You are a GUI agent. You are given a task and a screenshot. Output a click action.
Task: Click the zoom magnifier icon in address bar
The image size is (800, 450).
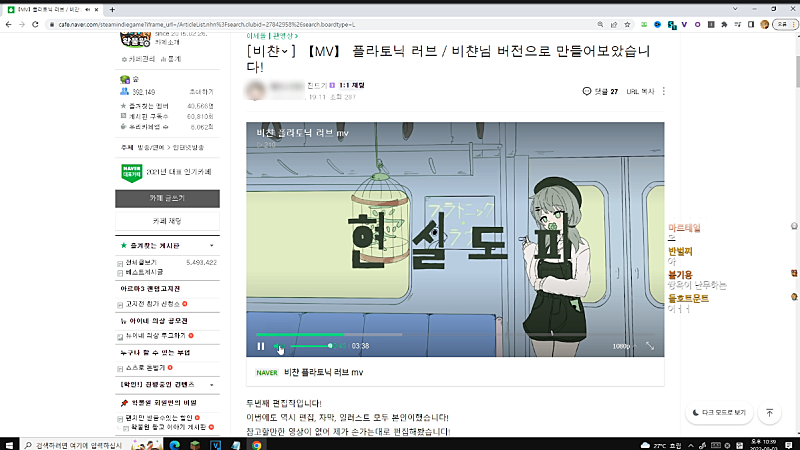[601, 24]
